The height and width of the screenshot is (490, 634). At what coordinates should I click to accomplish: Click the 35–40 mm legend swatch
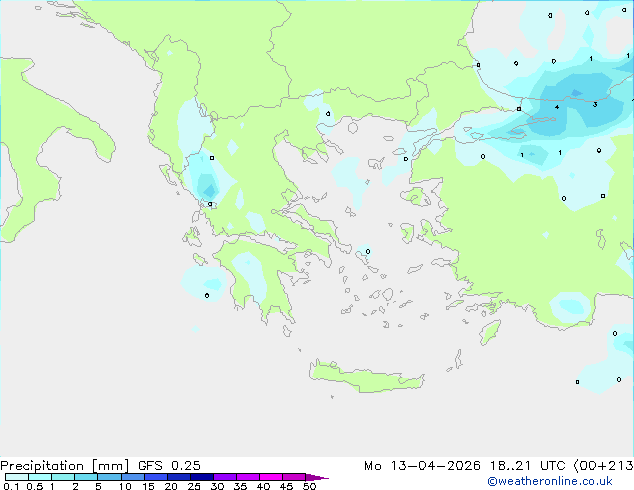(248, 477)
